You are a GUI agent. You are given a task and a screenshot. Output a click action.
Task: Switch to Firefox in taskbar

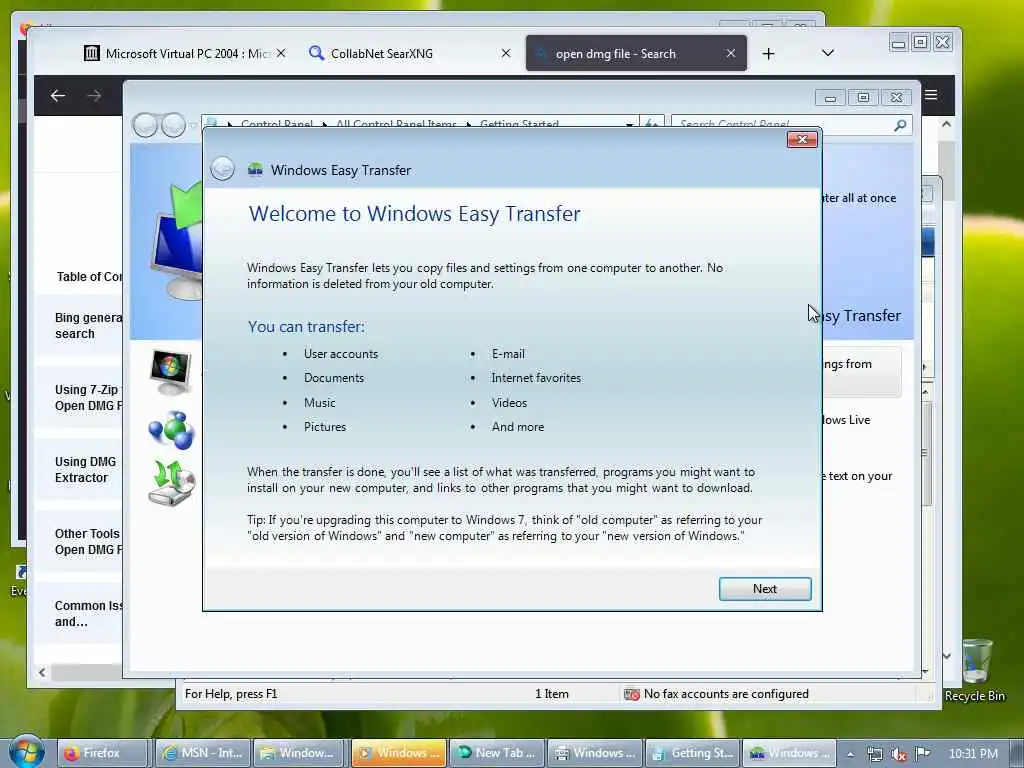click(x=101, y=753)
